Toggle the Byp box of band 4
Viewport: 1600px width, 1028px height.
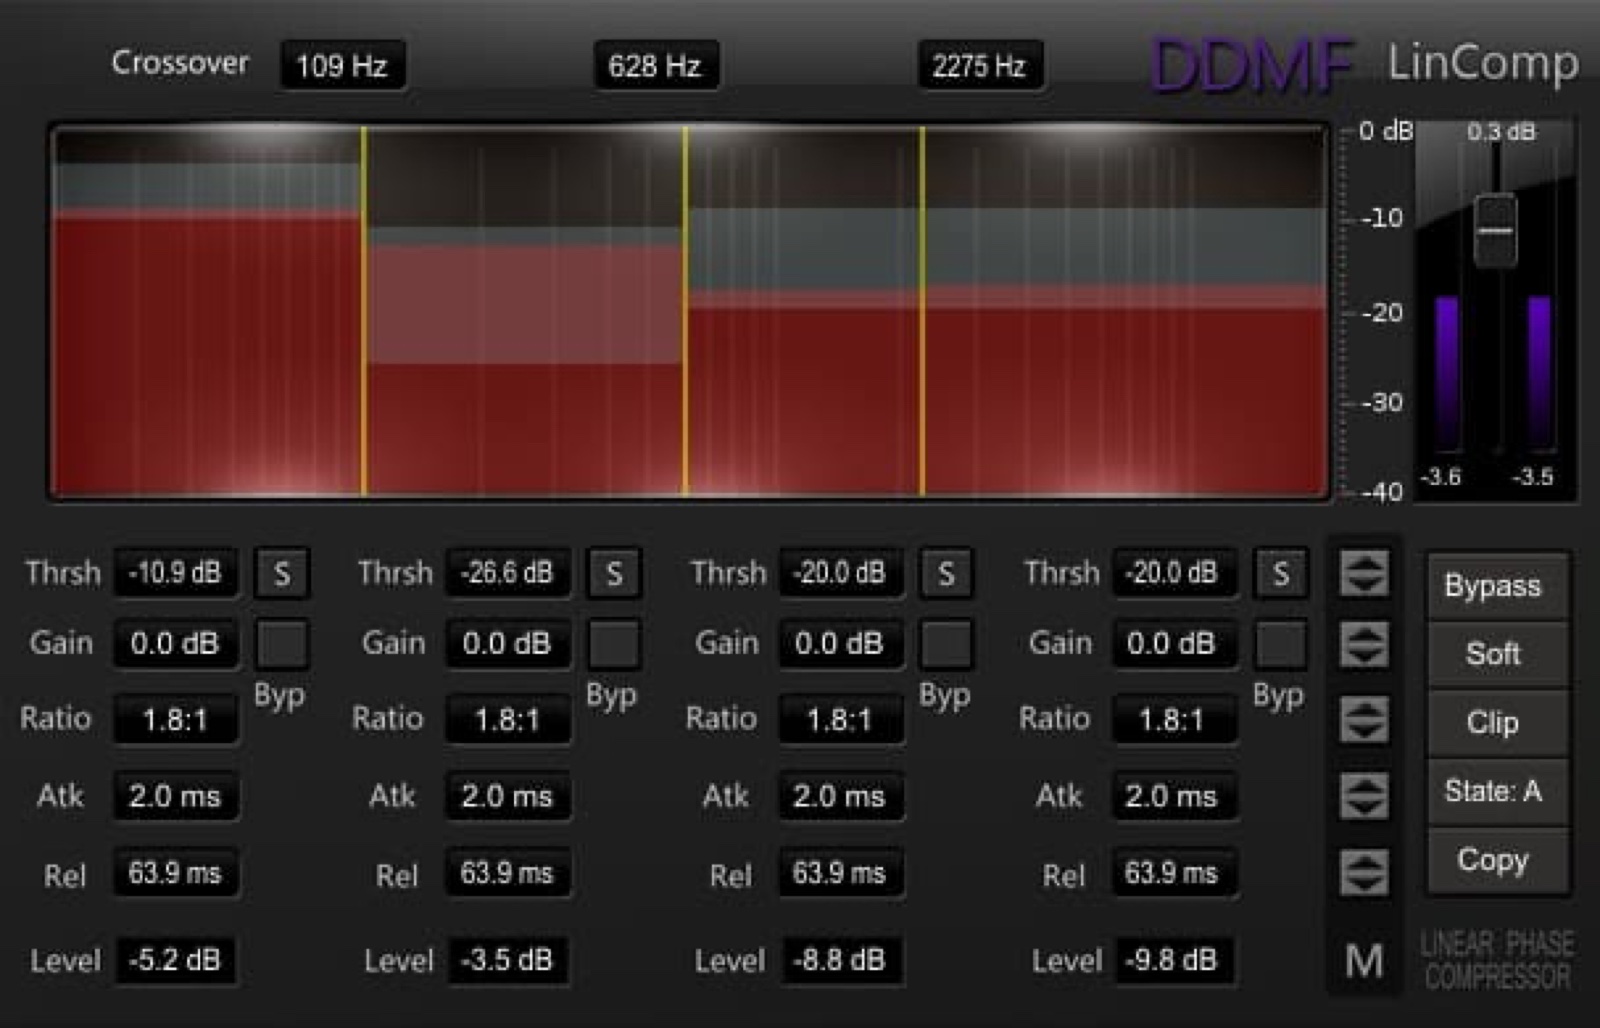click(1280, 644)
